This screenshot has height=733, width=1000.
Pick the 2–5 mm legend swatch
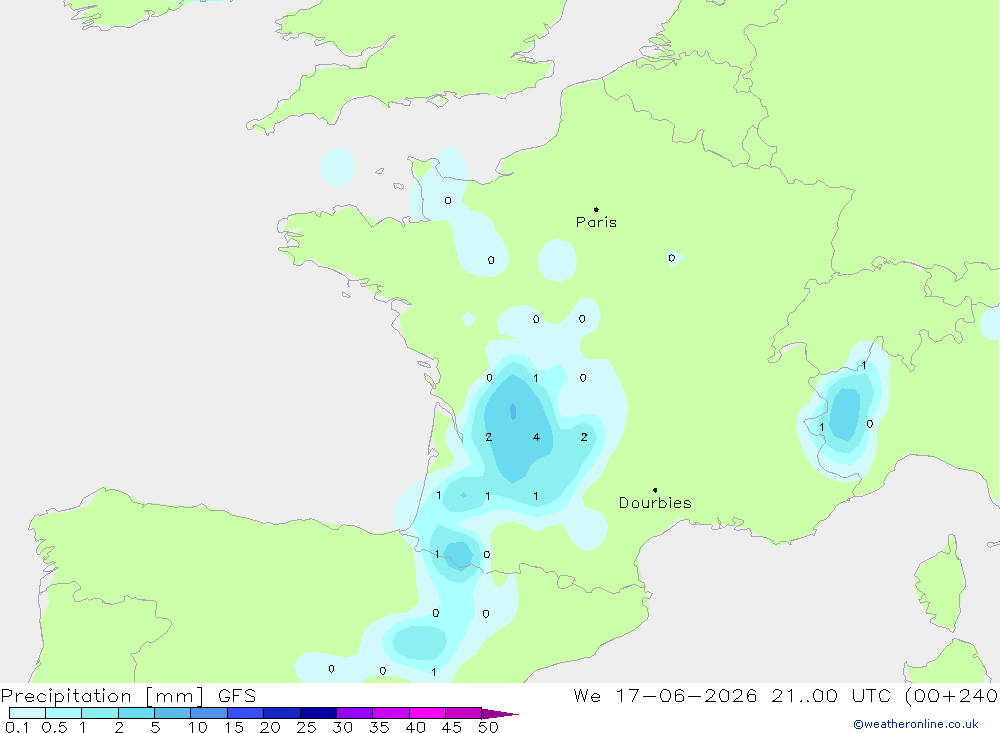(x=136, y=713)
